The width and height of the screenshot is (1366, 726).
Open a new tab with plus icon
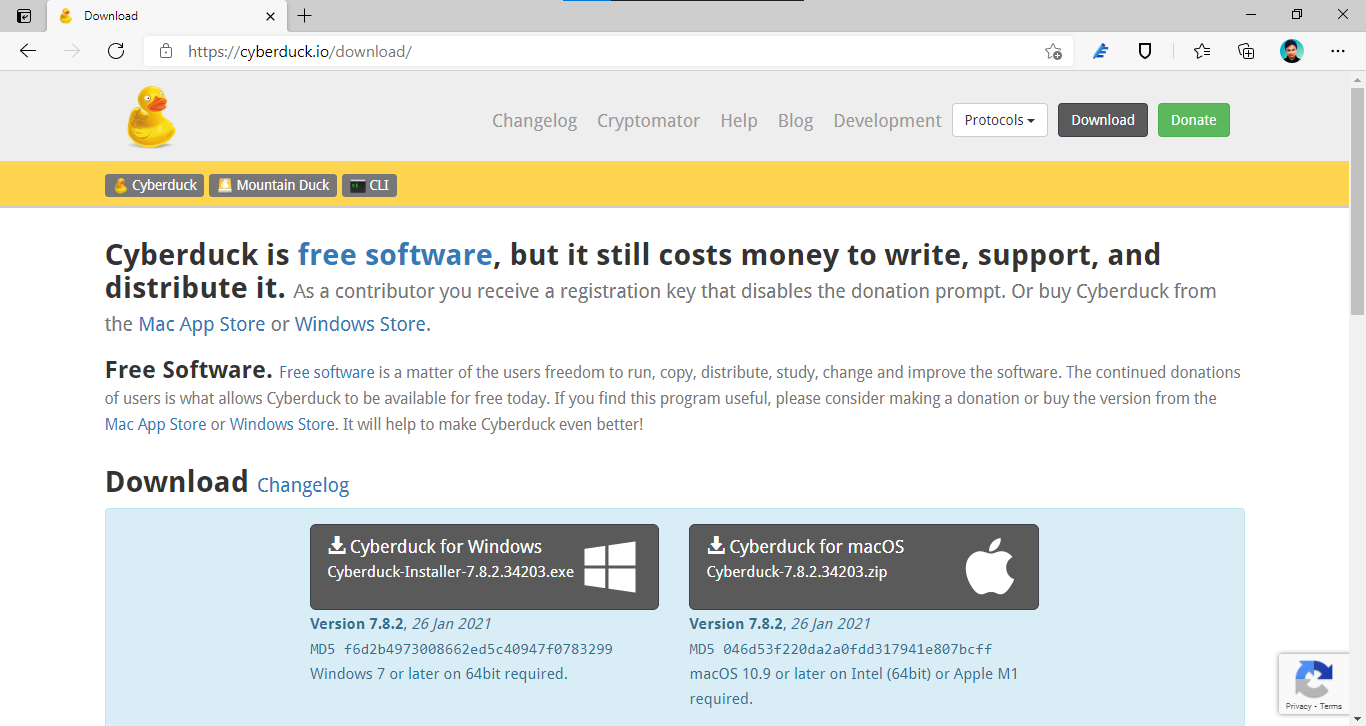[305, 16]
